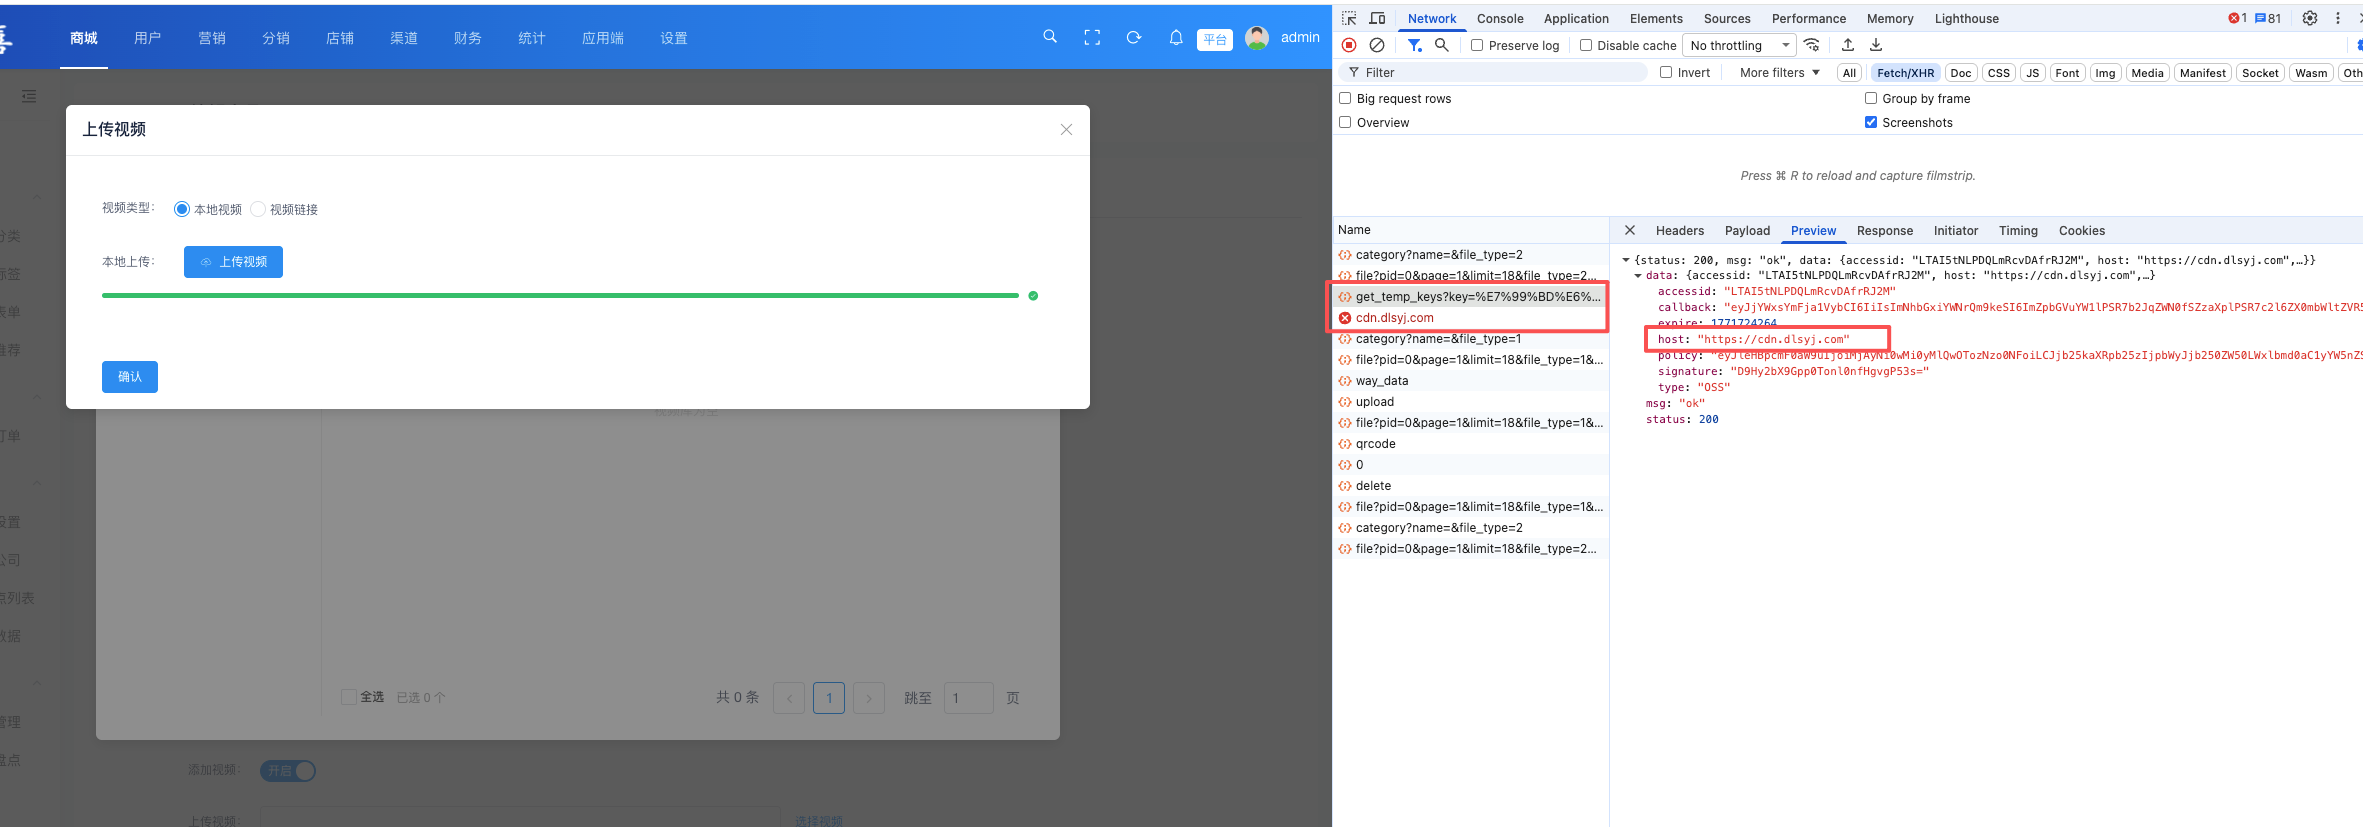Open the DevTools settings gear
Viewport: 2363px width, 827px height.
pyautogui.click(x=2310, y=18)
